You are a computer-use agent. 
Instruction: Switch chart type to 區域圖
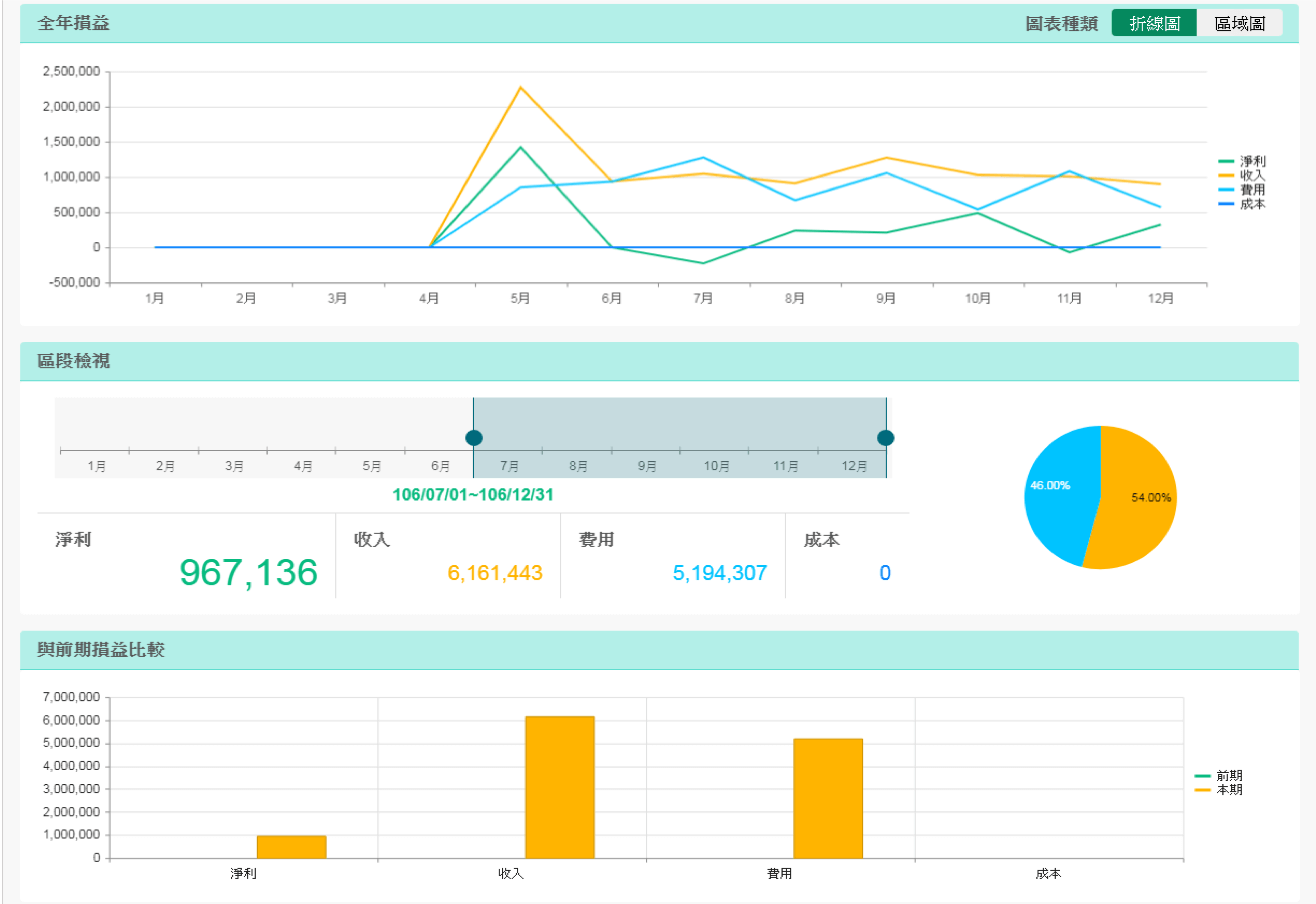pos(1239,24)
